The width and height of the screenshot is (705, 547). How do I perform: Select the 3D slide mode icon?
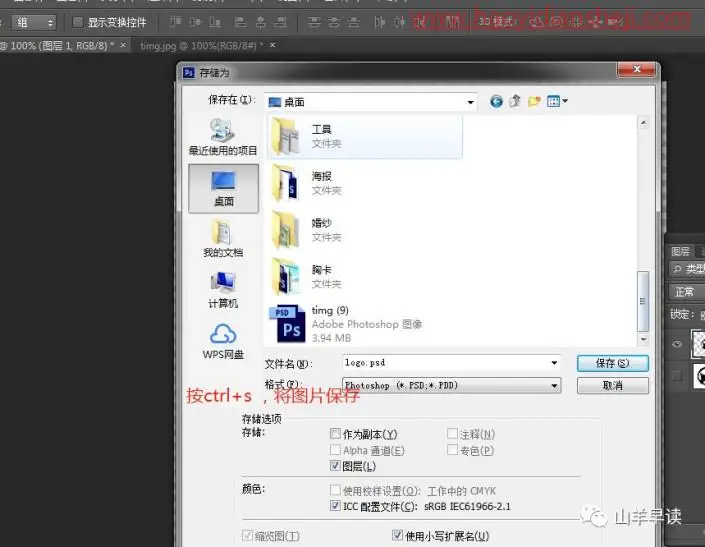point(596,22)
